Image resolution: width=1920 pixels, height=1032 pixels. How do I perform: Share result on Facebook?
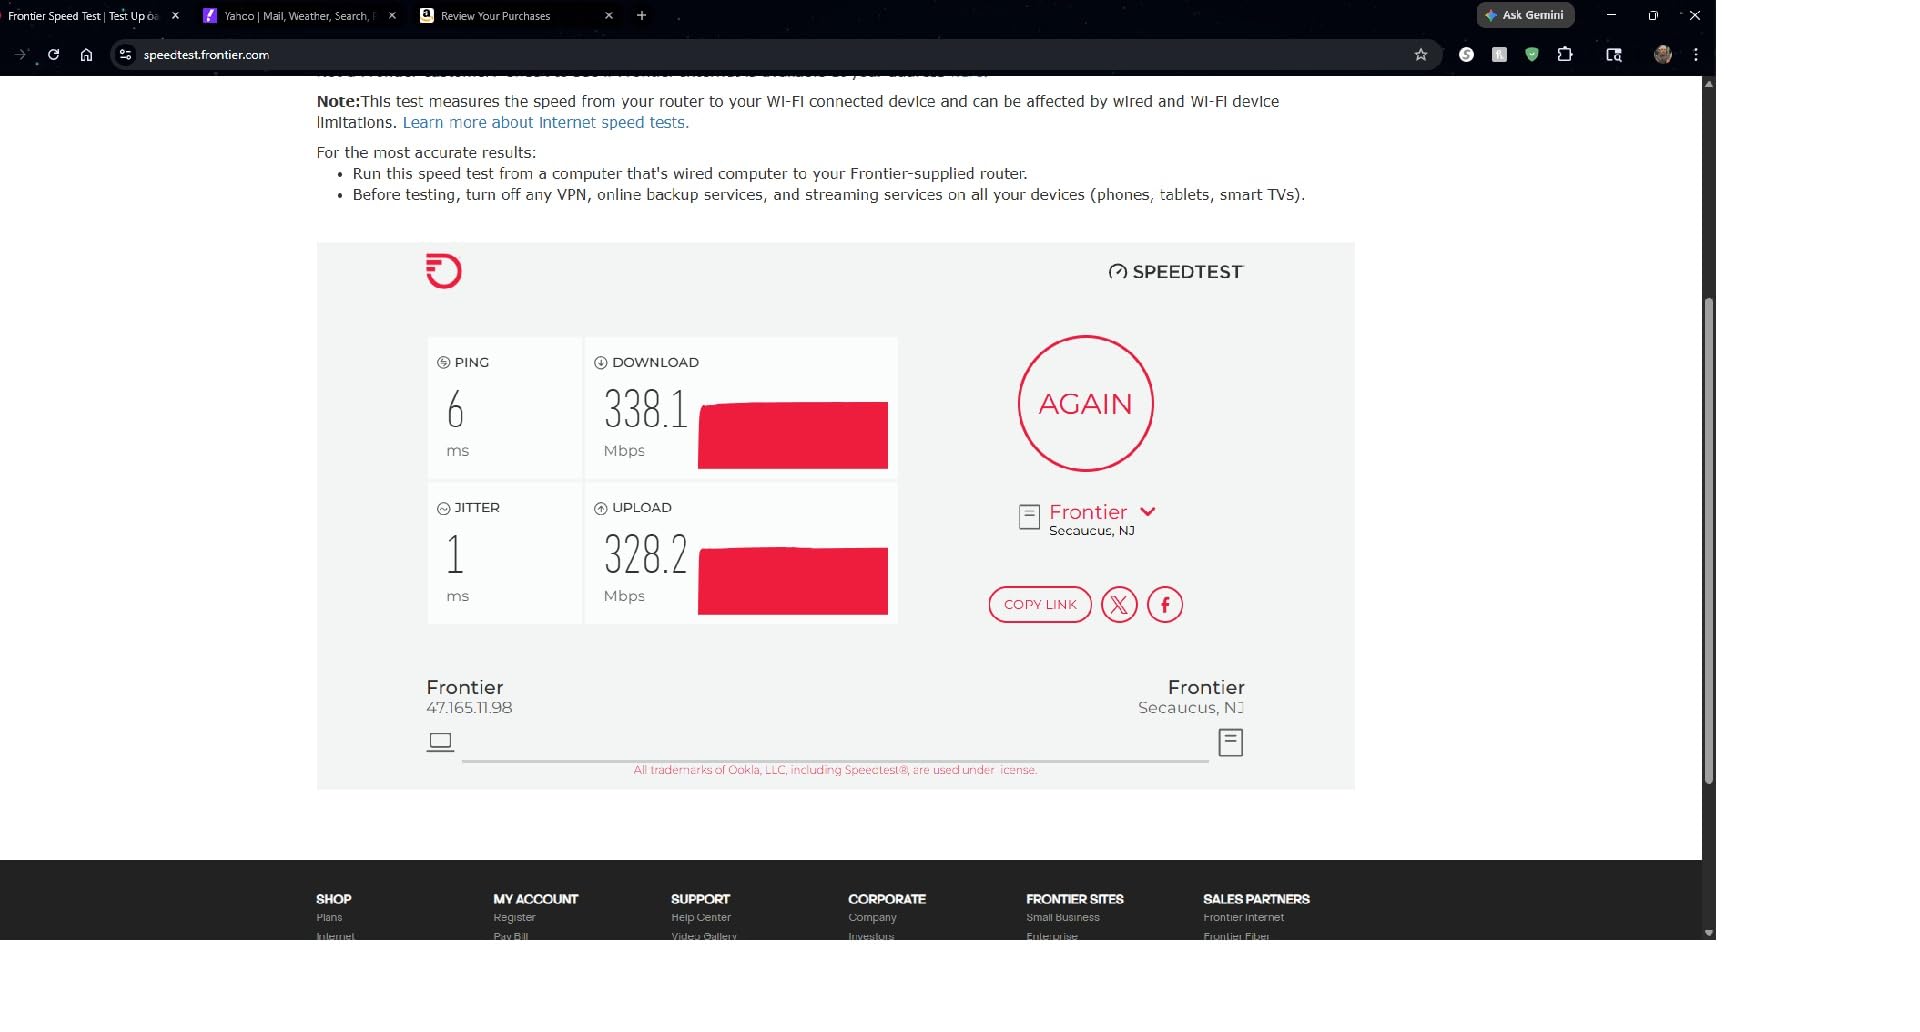1165,604
